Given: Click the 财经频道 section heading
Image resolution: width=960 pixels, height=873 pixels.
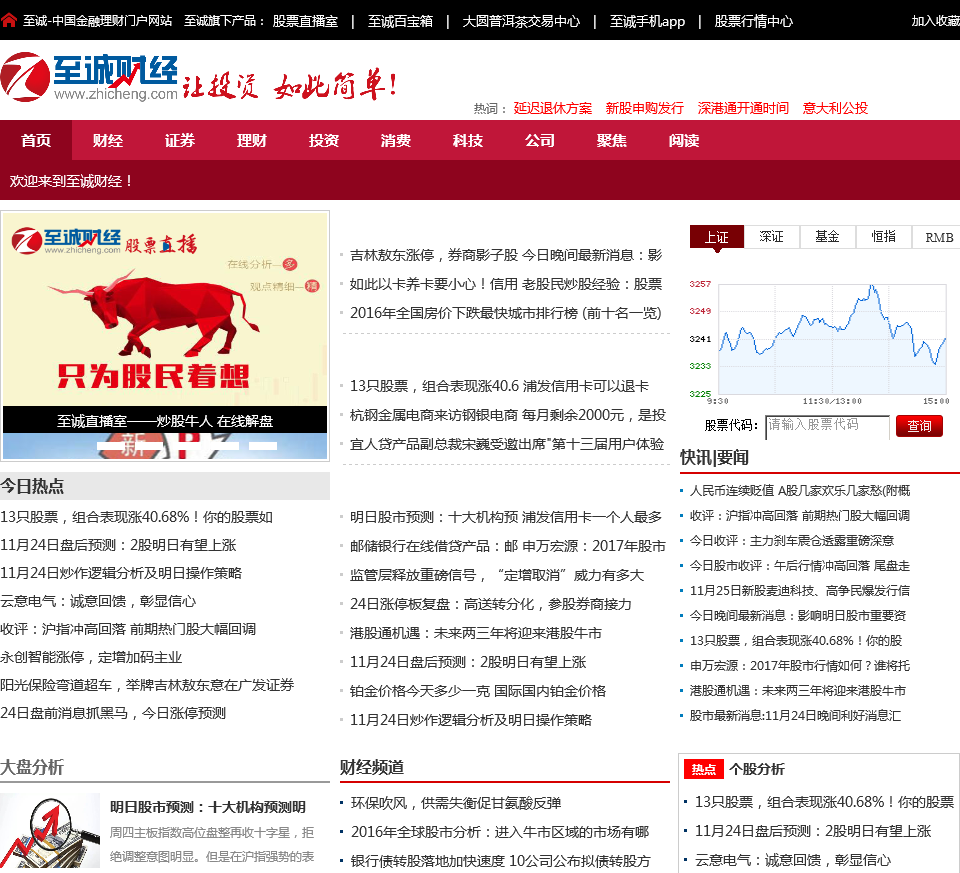Looking at the screenshot, I should [x=372, y=767].
